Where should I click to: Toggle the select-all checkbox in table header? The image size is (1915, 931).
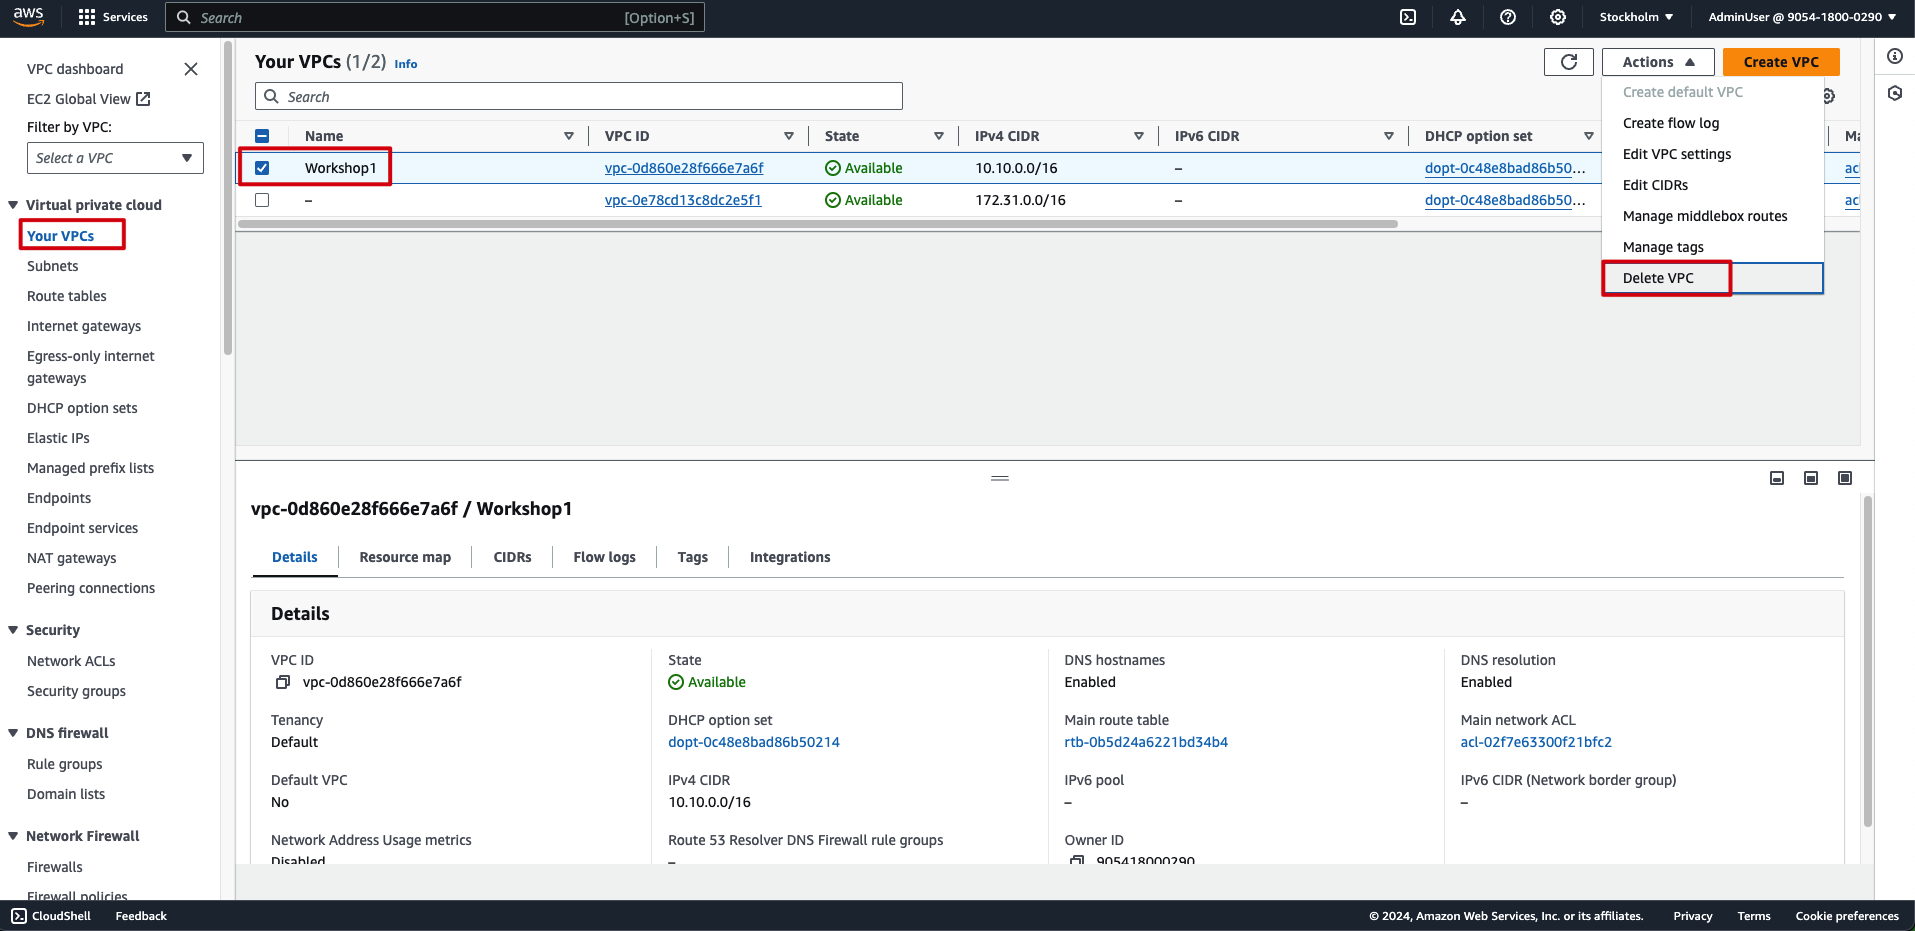[262, 136]
